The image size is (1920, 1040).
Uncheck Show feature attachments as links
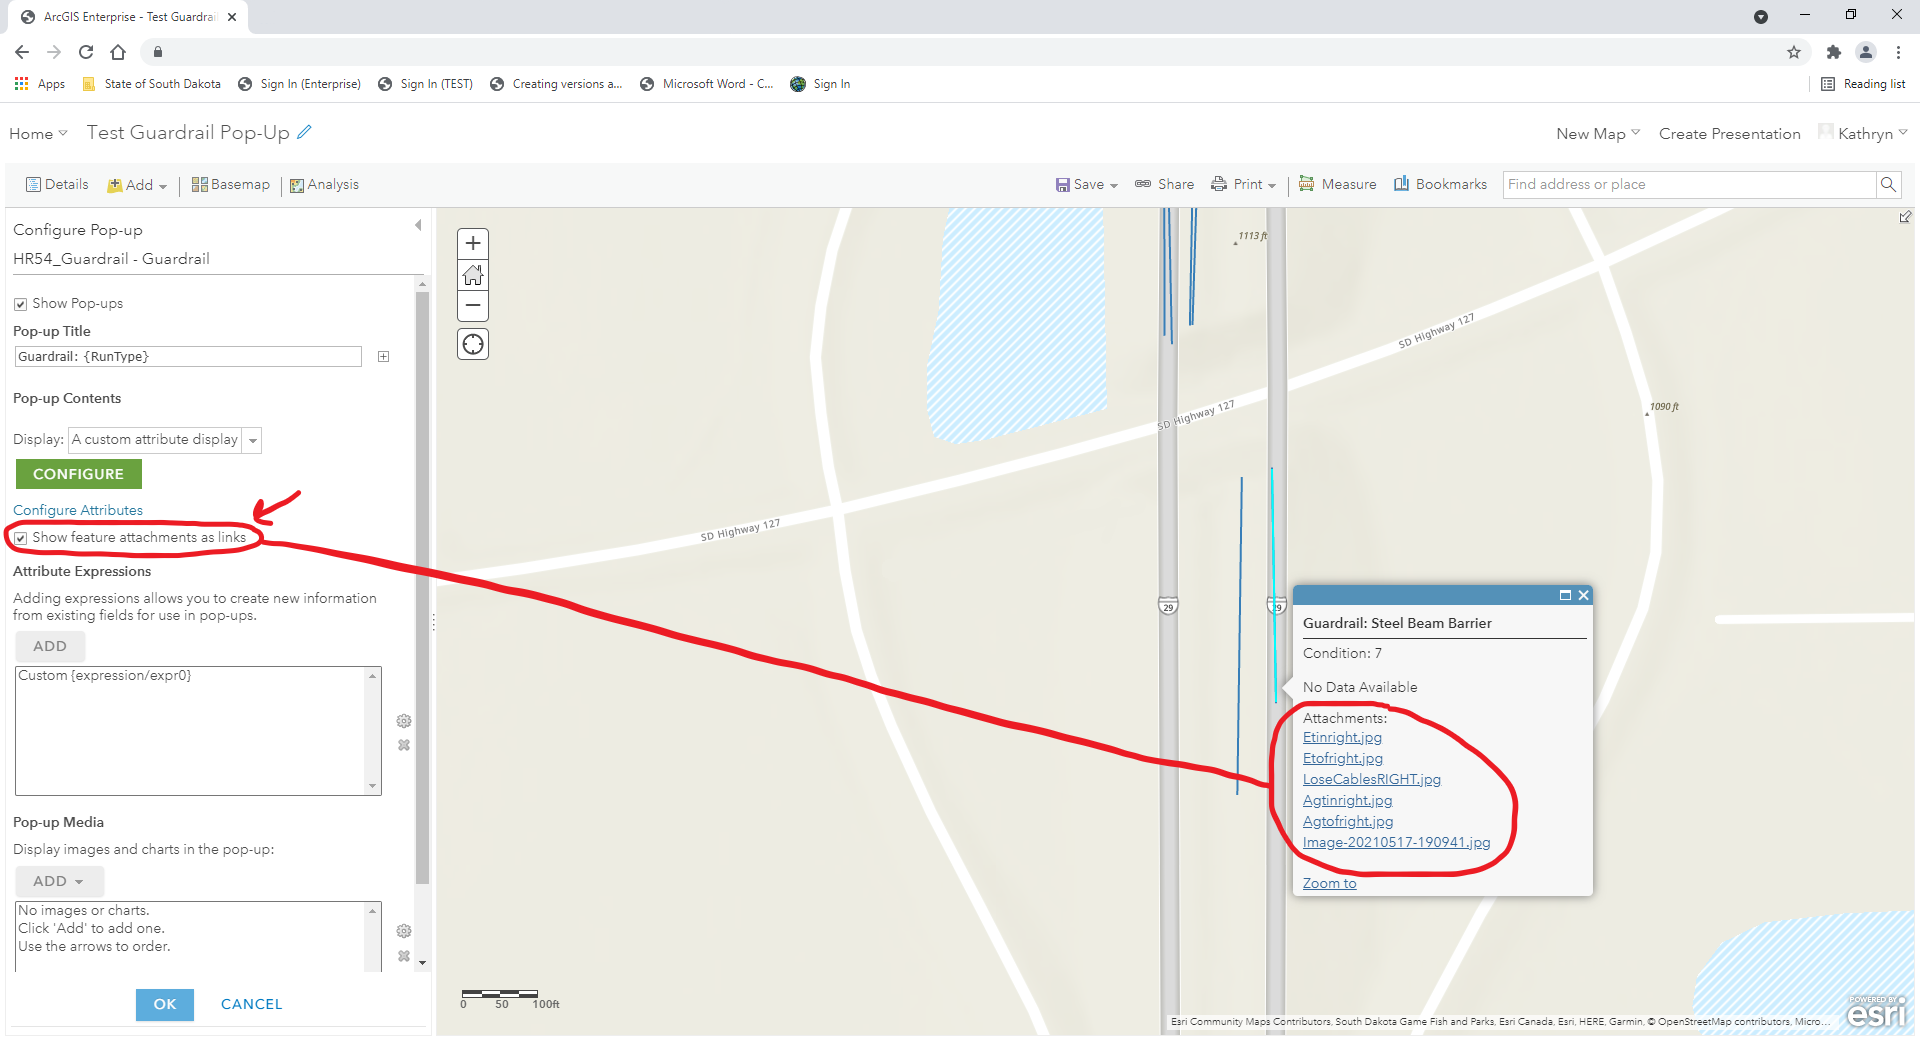(x=20, y=538)
